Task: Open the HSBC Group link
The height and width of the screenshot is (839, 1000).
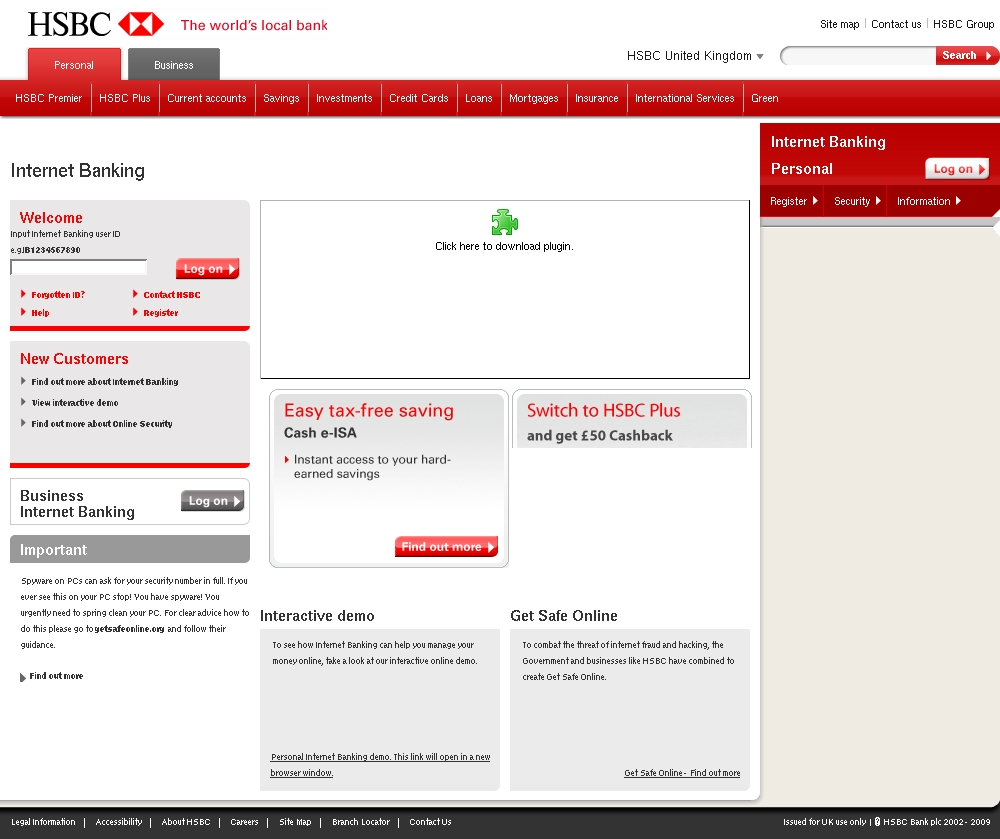Action: [x=964, y=24]
